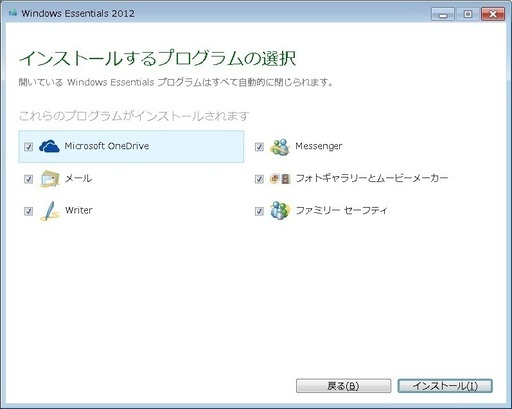Select the Writer program label
The width and height of the screenshot is (512, 409).
coord(79,210)
